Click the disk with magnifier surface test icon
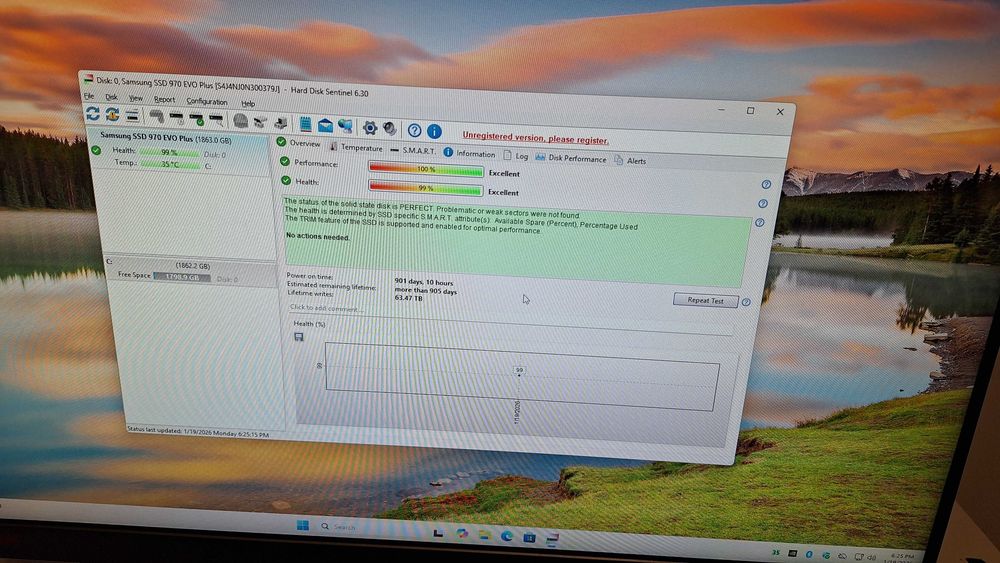The height and width of the screenshot is (563, 1000). (216, 119)
